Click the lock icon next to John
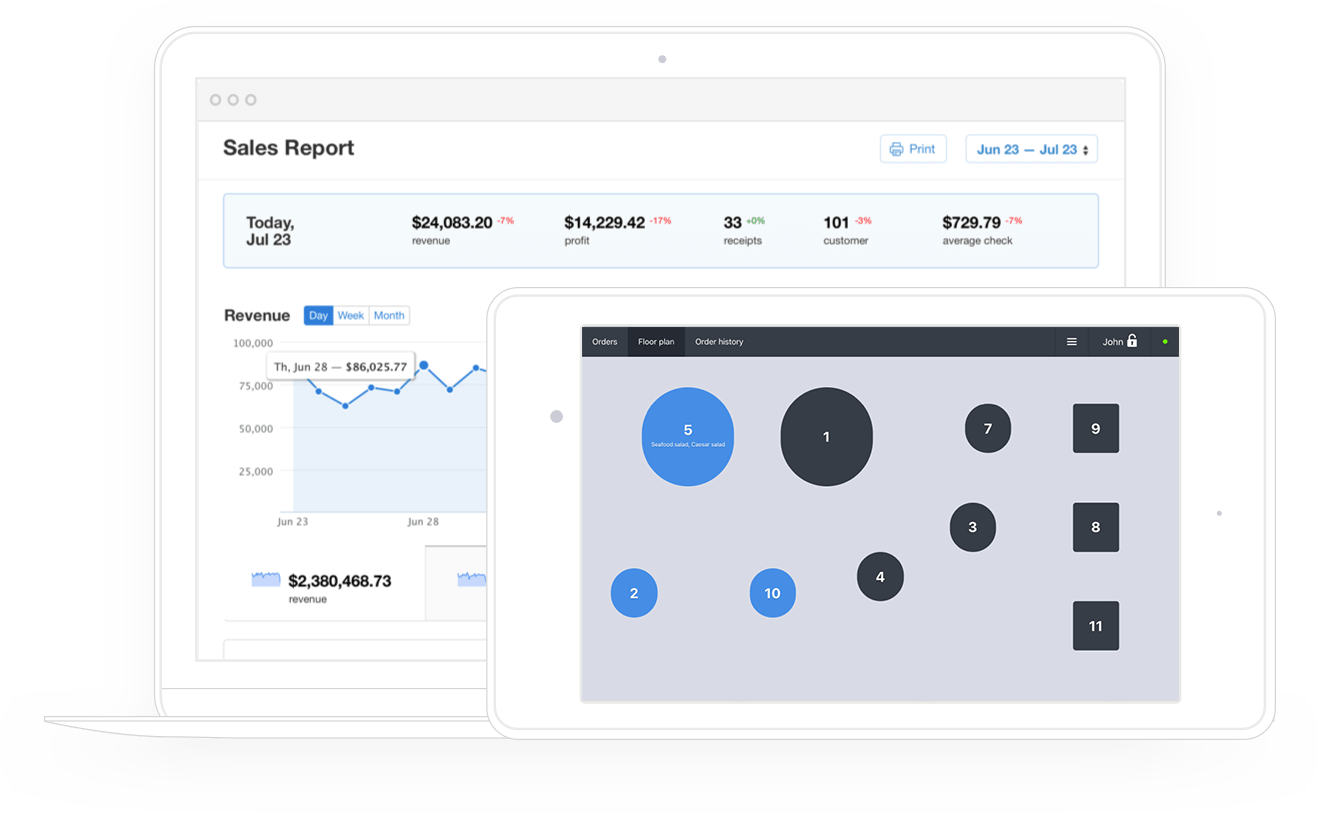This screenshot has width=1318, height=814. point(1133,340)
